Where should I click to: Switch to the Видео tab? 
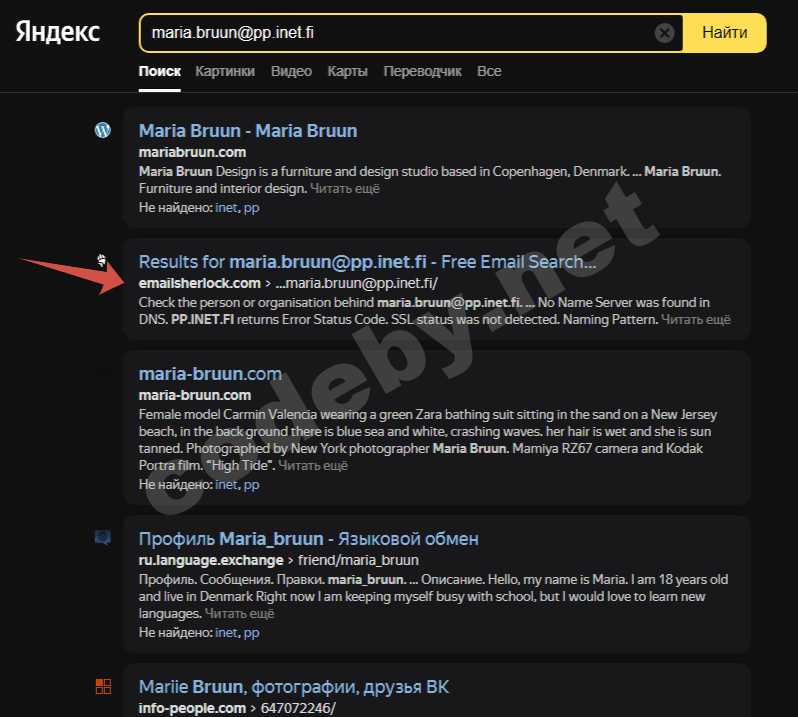click(291, 71)
